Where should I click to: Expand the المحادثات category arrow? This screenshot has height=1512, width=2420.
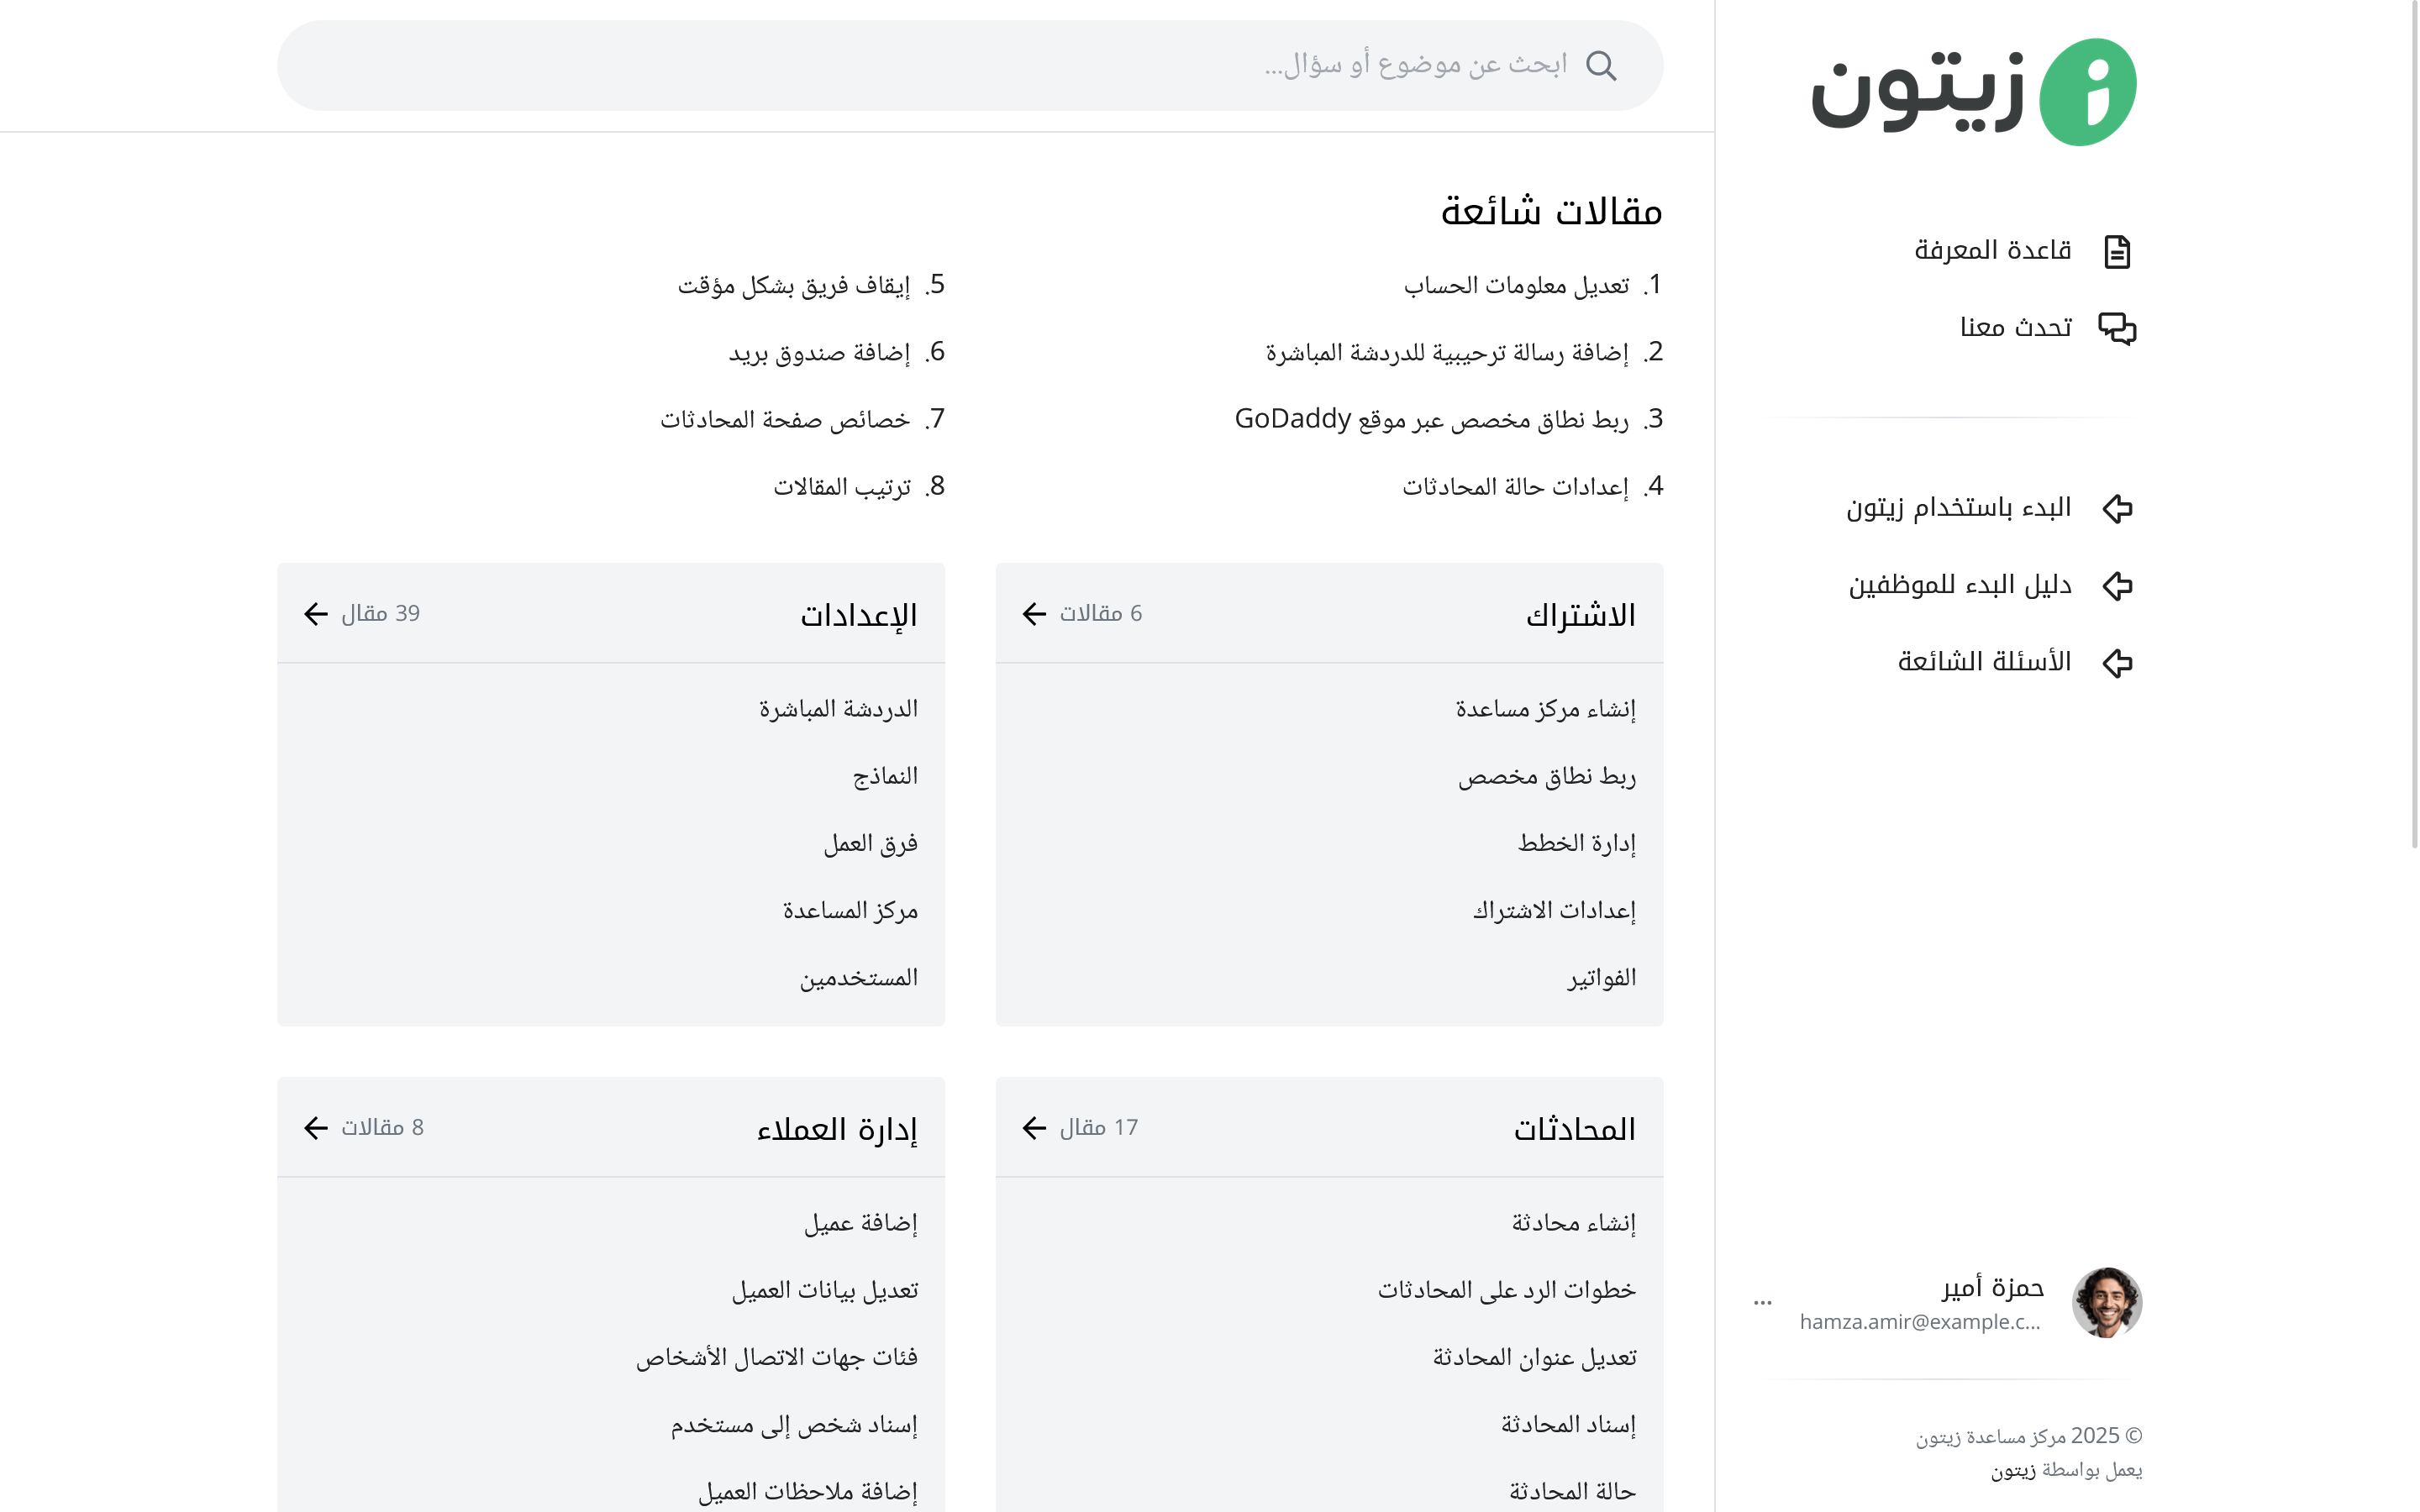1034,1128
